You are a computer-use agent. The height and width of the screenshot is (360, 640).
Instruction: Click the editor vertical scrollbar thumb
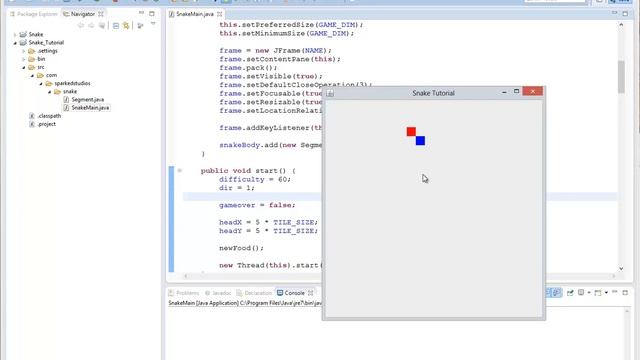pos(621,77)
